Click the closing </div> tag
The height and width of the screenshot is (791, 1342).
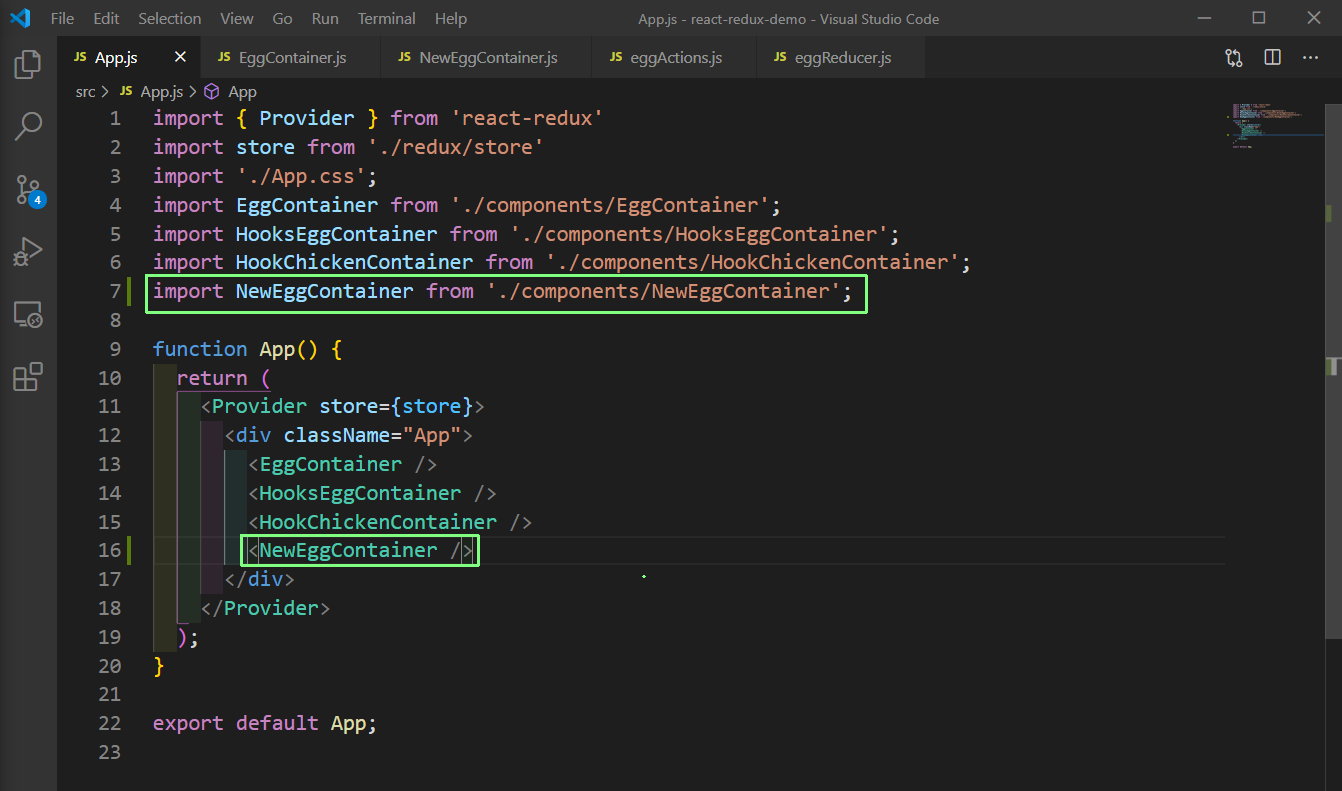click(260, 579)
